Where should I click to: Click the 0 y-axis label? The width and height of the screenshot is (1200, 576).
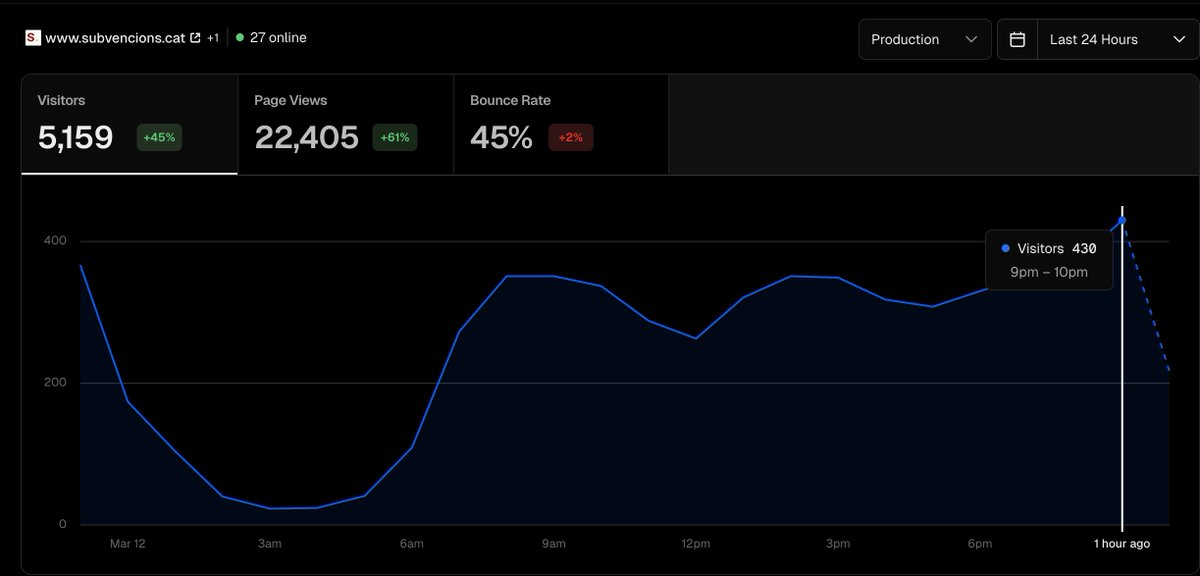(62, 525)
